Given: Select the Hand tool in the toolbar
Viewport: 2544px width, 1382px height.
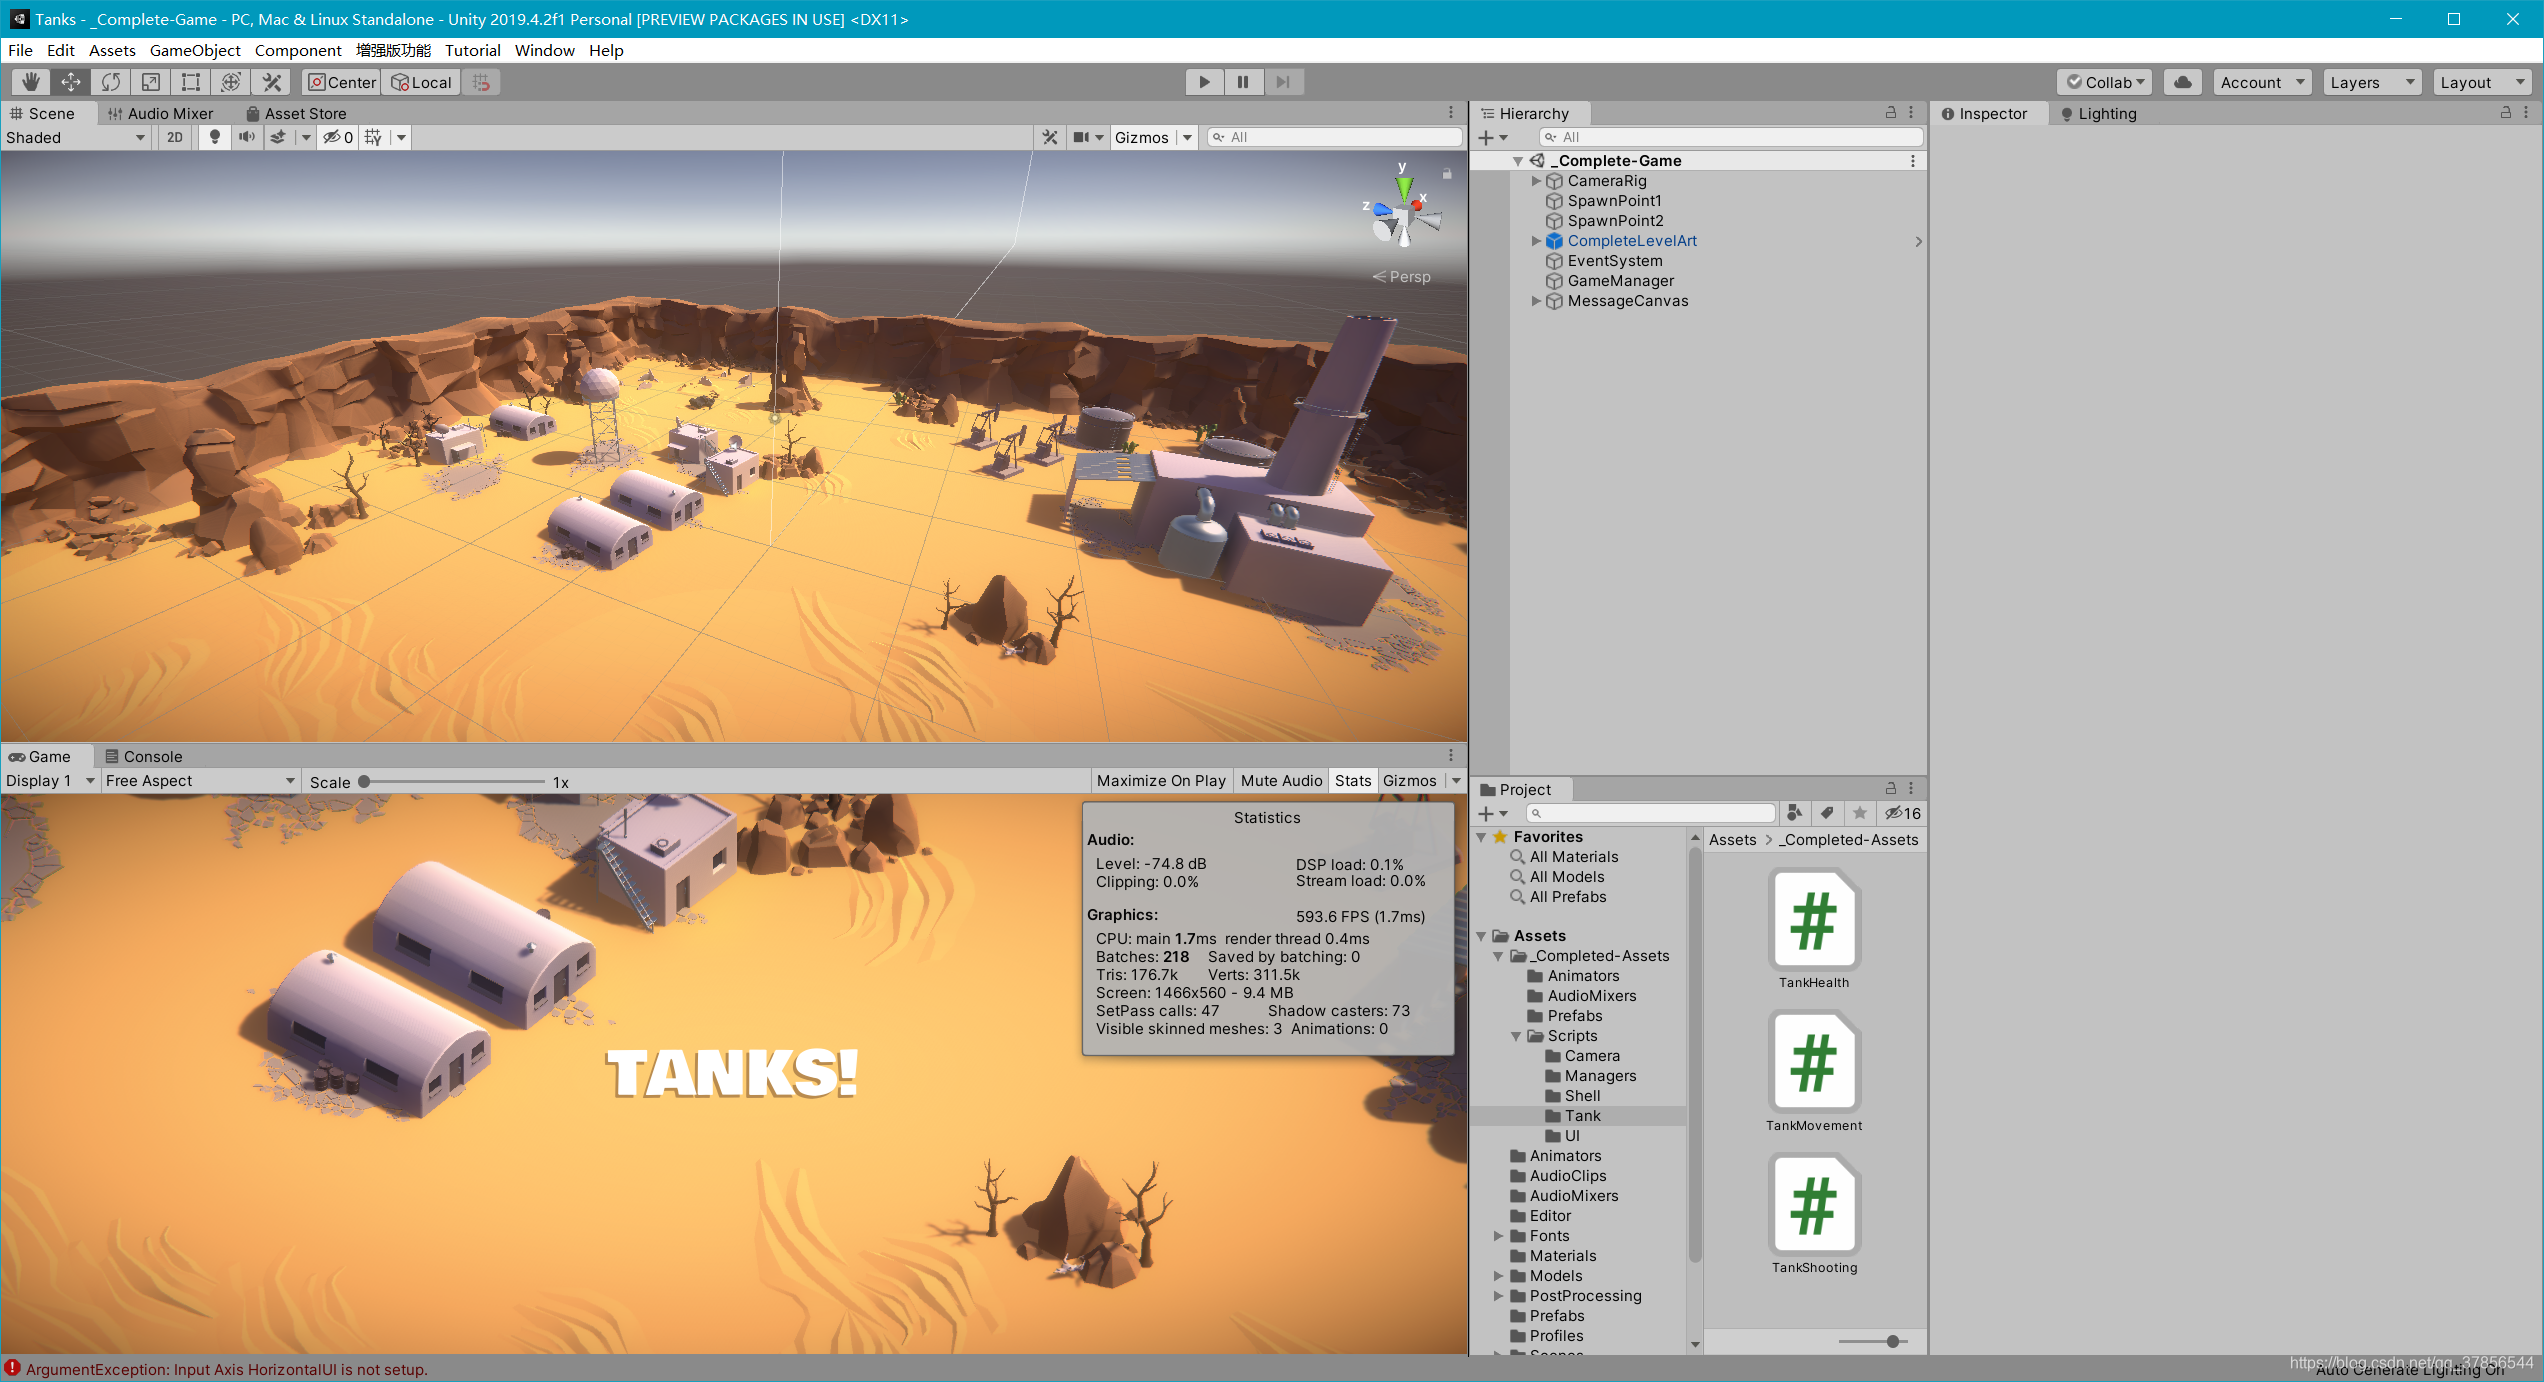Looking at the screenshot, I should [x=31, y=82].
